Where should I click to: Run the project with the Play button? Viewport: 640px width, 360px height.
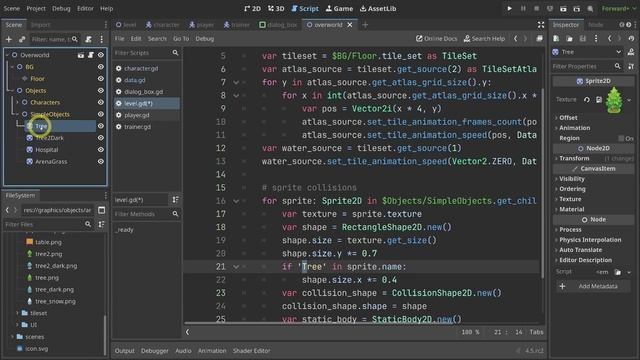(x=509, y=8)
